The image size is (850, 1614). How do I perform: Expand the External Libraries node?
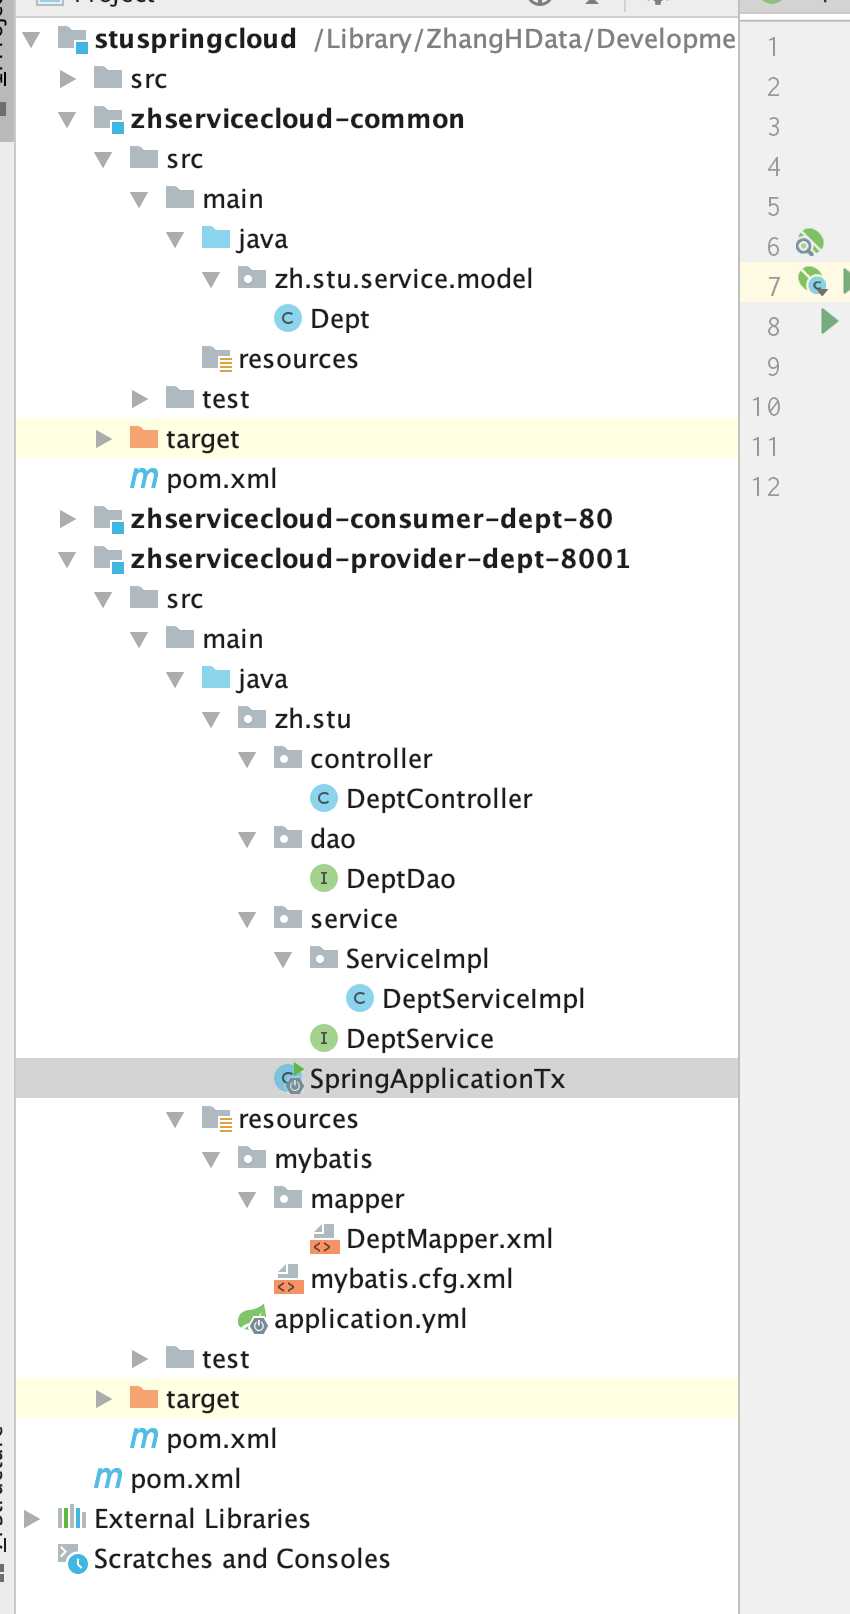[32, 1519]
